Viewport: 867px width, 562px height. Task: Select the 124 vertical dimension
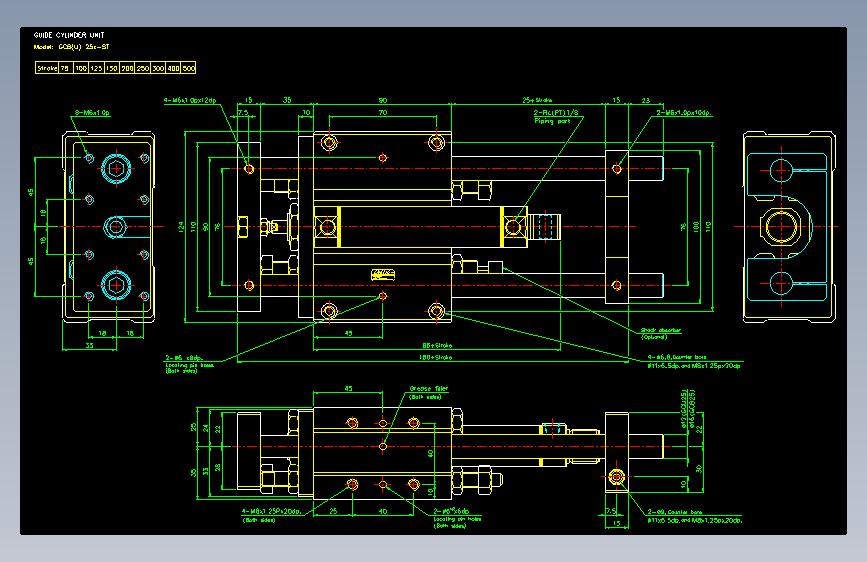click(181, 227)
